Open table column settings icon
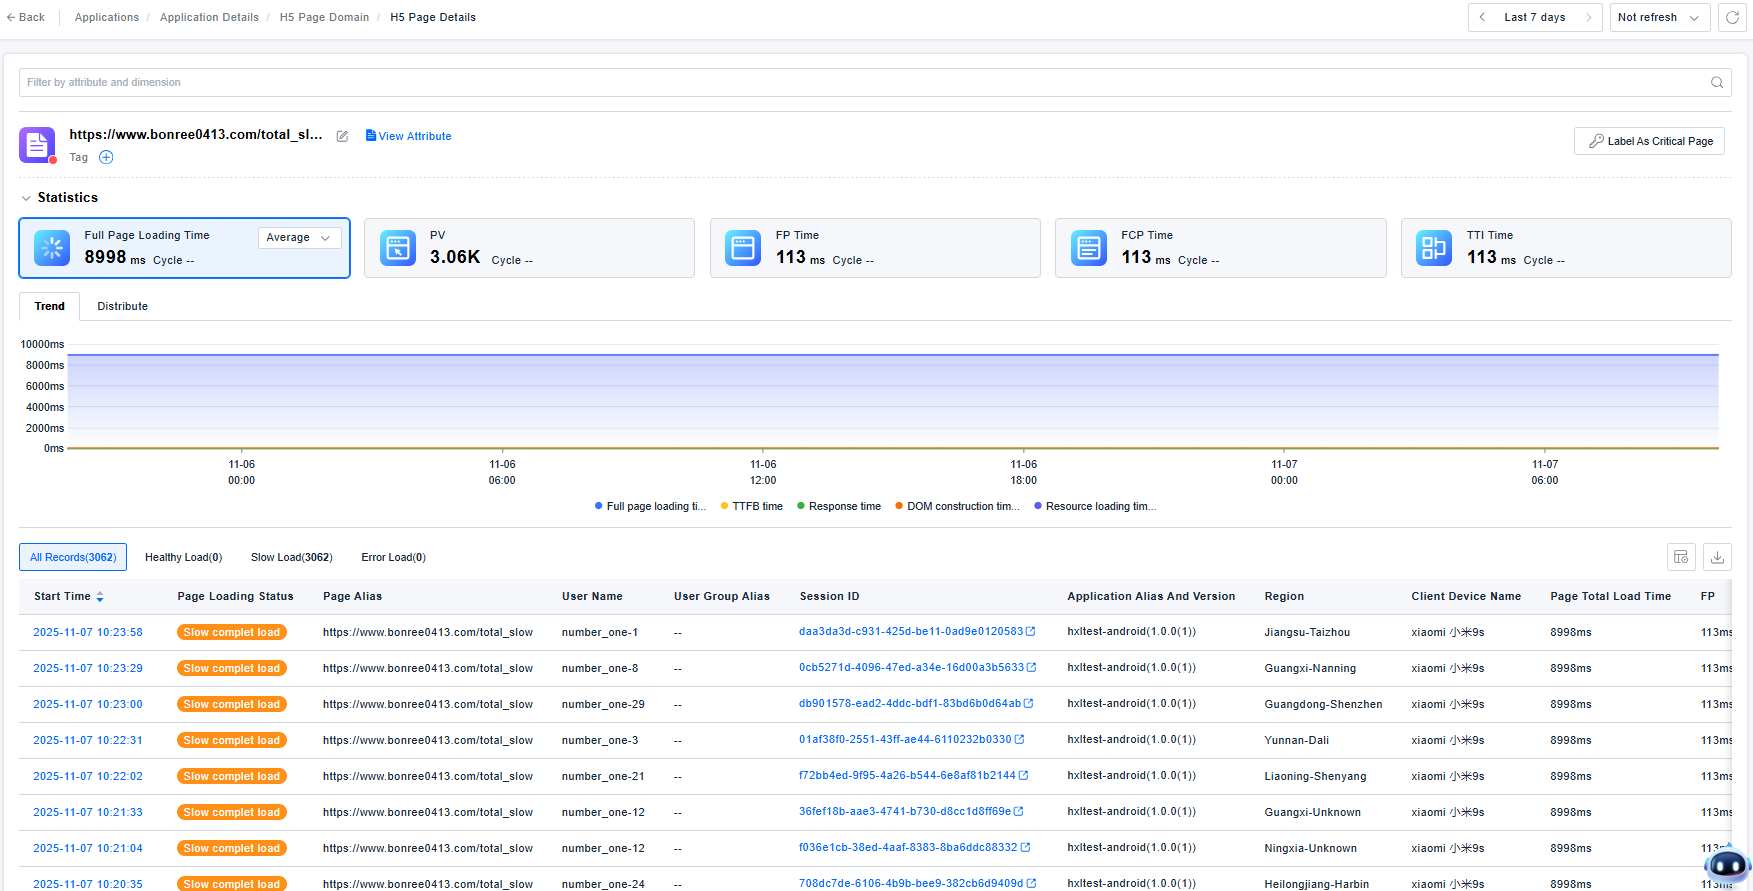The width and height of the screenshot is (1753, 891). 1681,557
